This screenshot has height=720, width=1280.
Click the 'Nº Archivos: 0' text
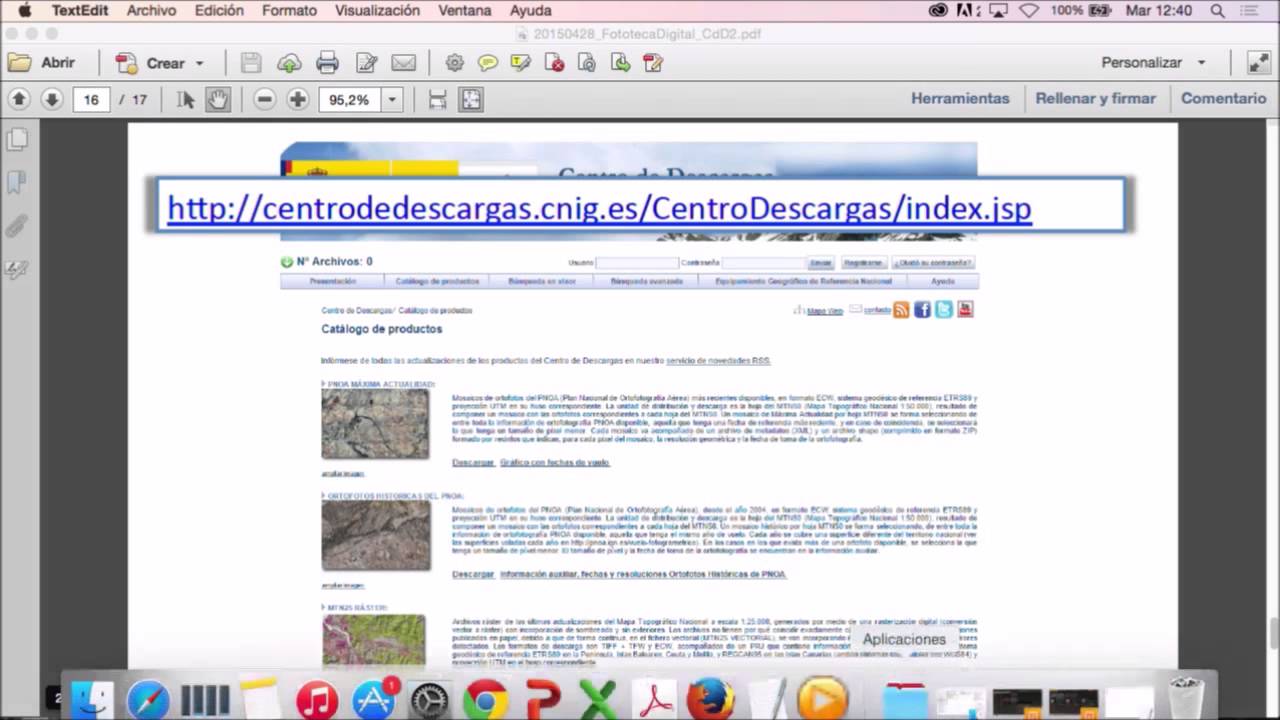click(x=334, y=262)
